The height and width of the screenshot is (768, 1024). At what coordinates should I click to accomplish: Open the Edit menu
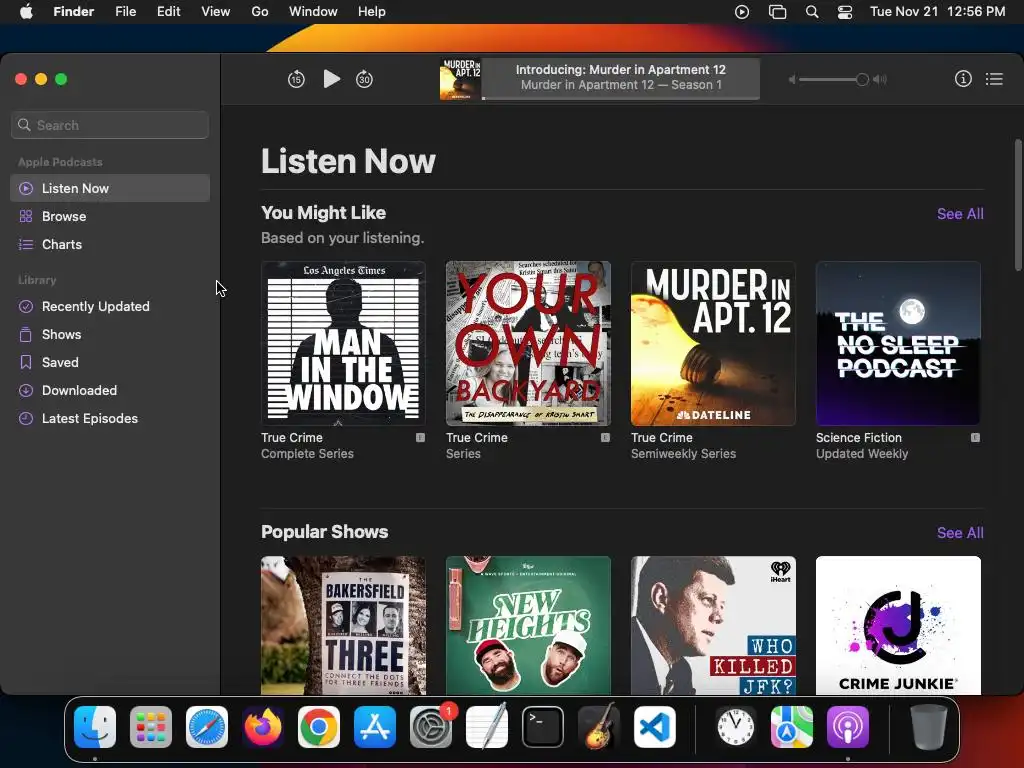[168, 12]
